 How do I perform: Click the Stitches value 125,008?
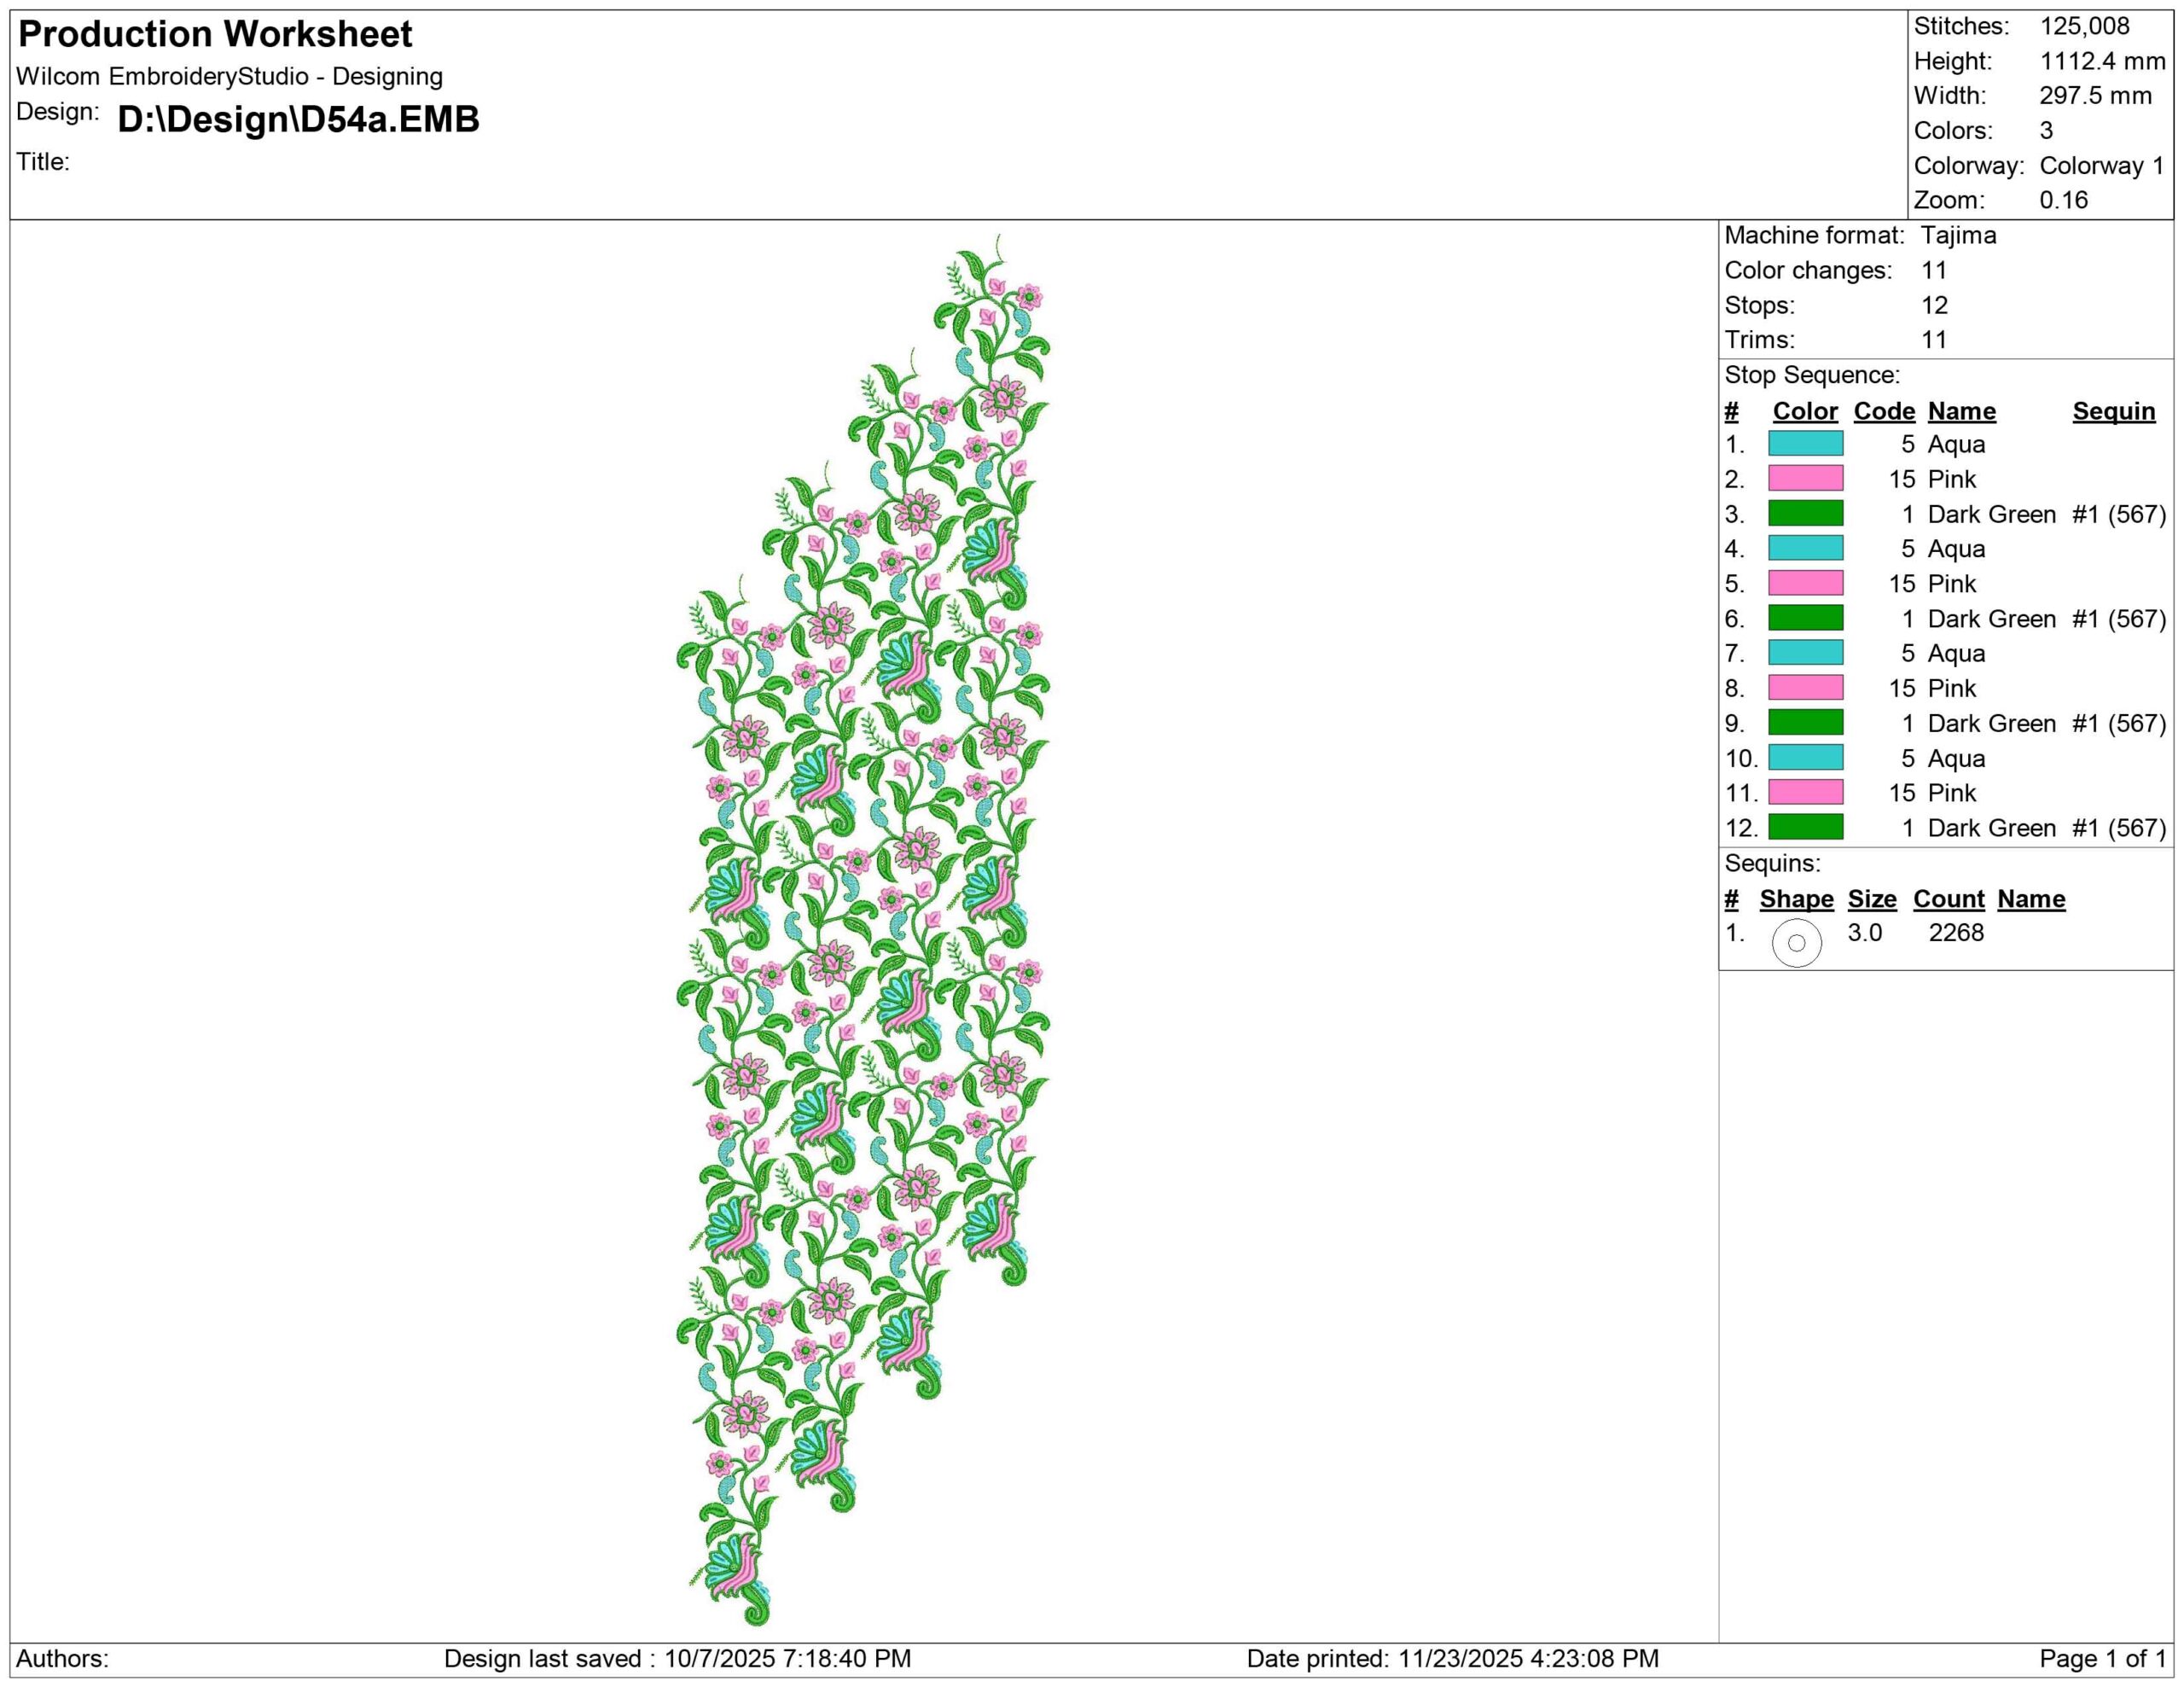[2084, 26]
